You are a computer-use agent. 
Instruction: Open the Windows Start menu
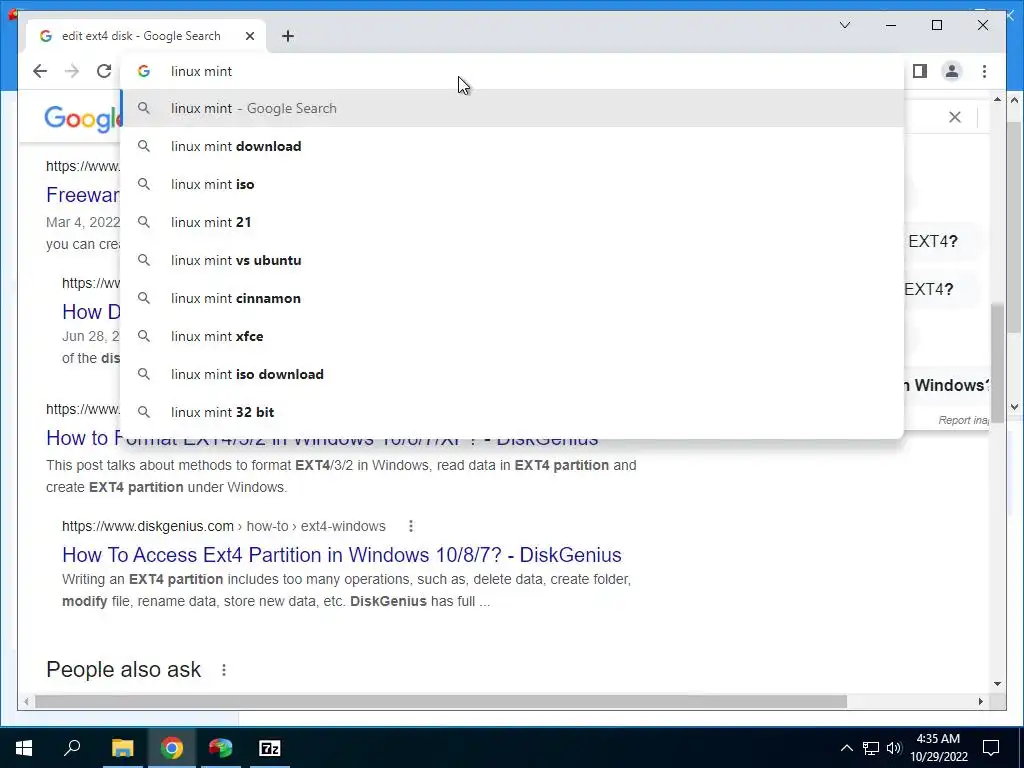tap(24, 748)
